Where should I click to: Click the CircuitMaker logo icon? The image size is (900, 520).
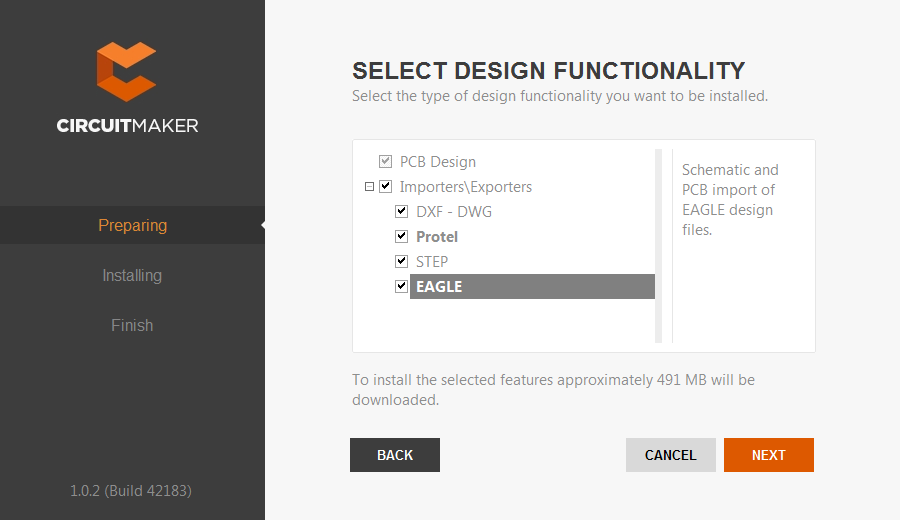pos(126,72)
